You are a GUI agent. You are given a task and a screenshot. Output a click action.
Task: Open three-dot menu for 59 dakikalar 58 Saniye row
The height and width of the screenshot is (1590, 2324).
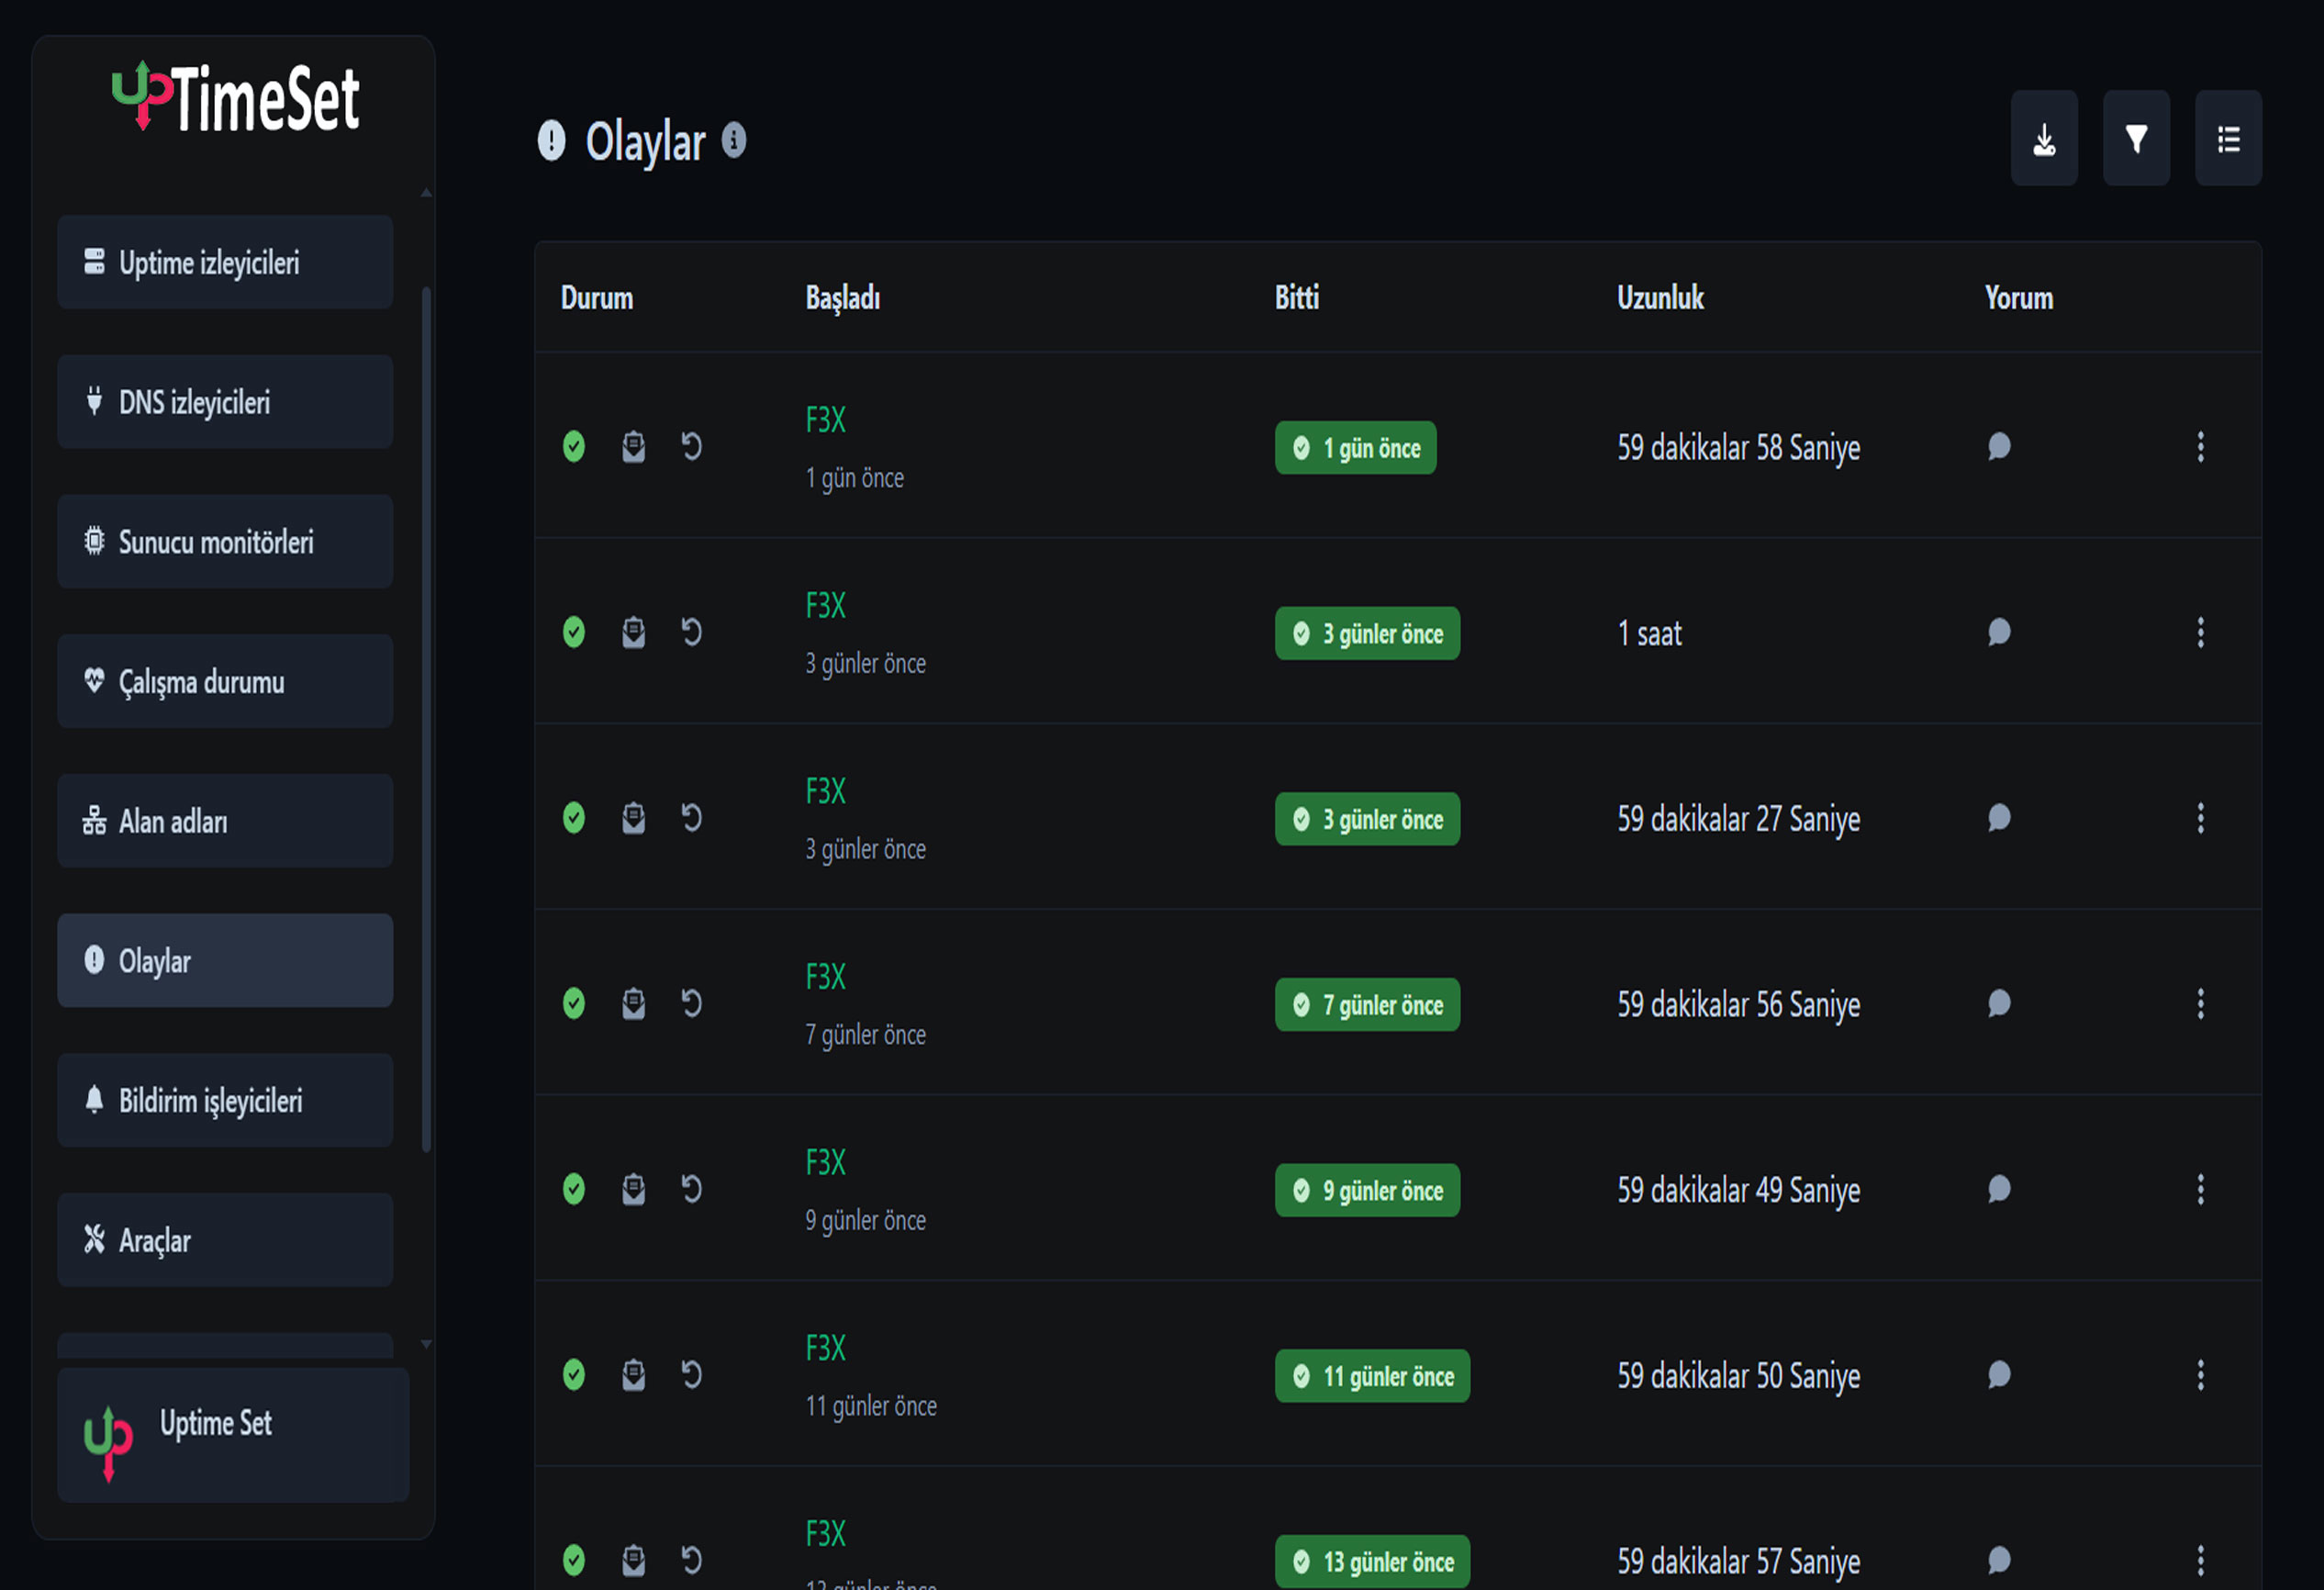click(x=2200, y=446)
